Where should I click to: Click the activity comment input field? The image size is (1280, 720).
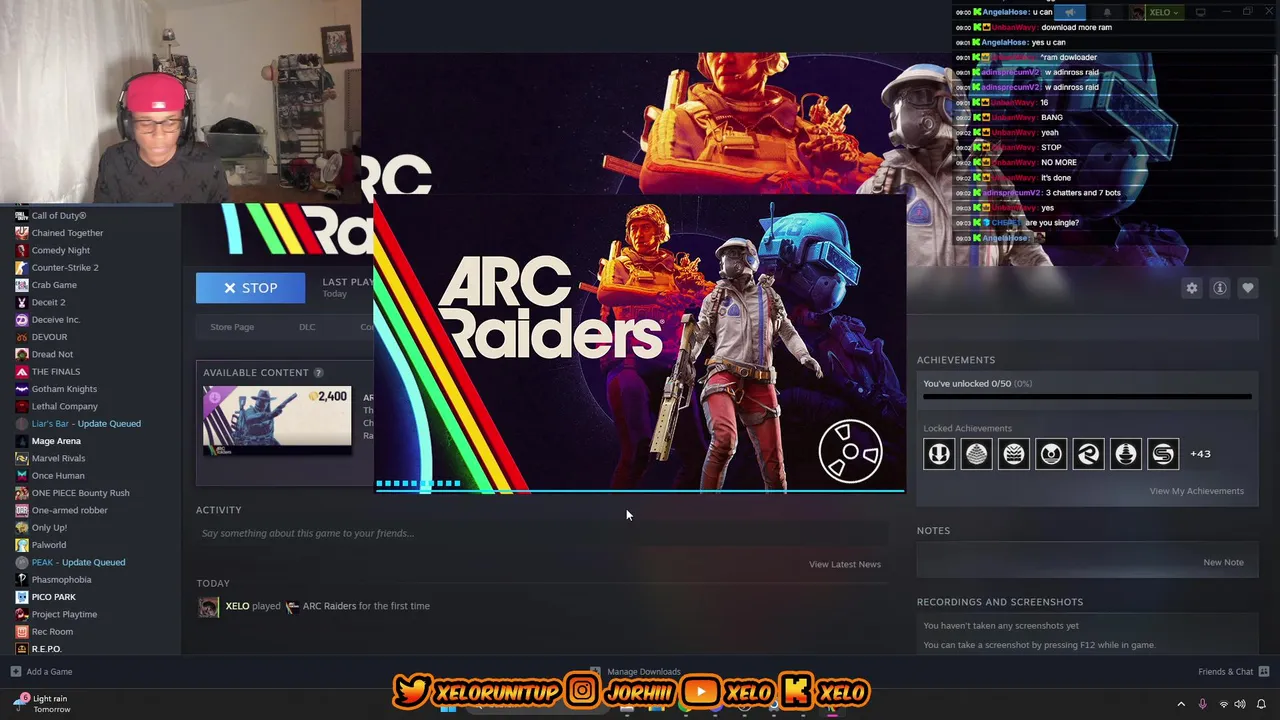(541, 533)
